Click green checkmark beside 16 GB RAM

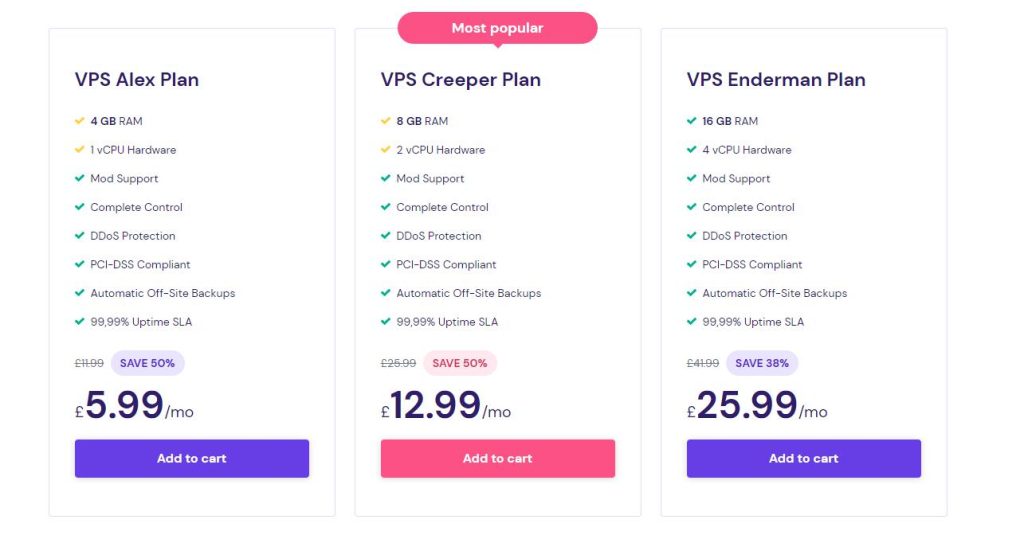pyautogui.click(x=692, y=121)
